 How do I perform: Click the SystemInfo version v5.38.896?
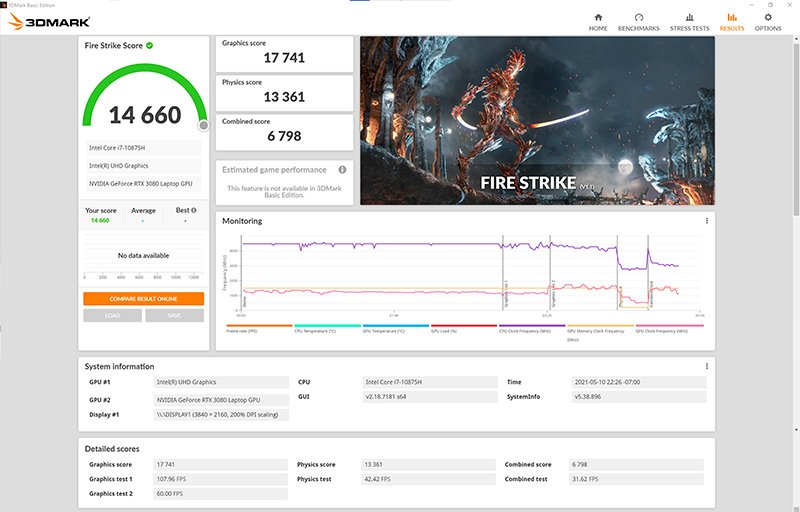click(639, 397)
